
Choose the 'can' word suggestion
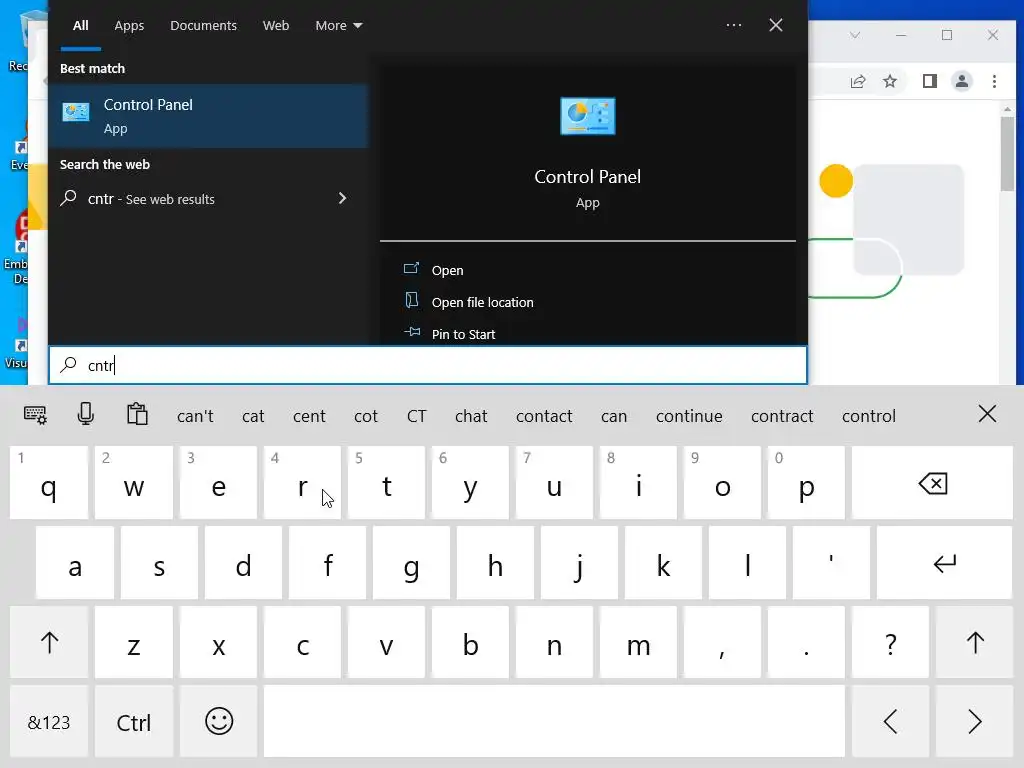[614, 416]
